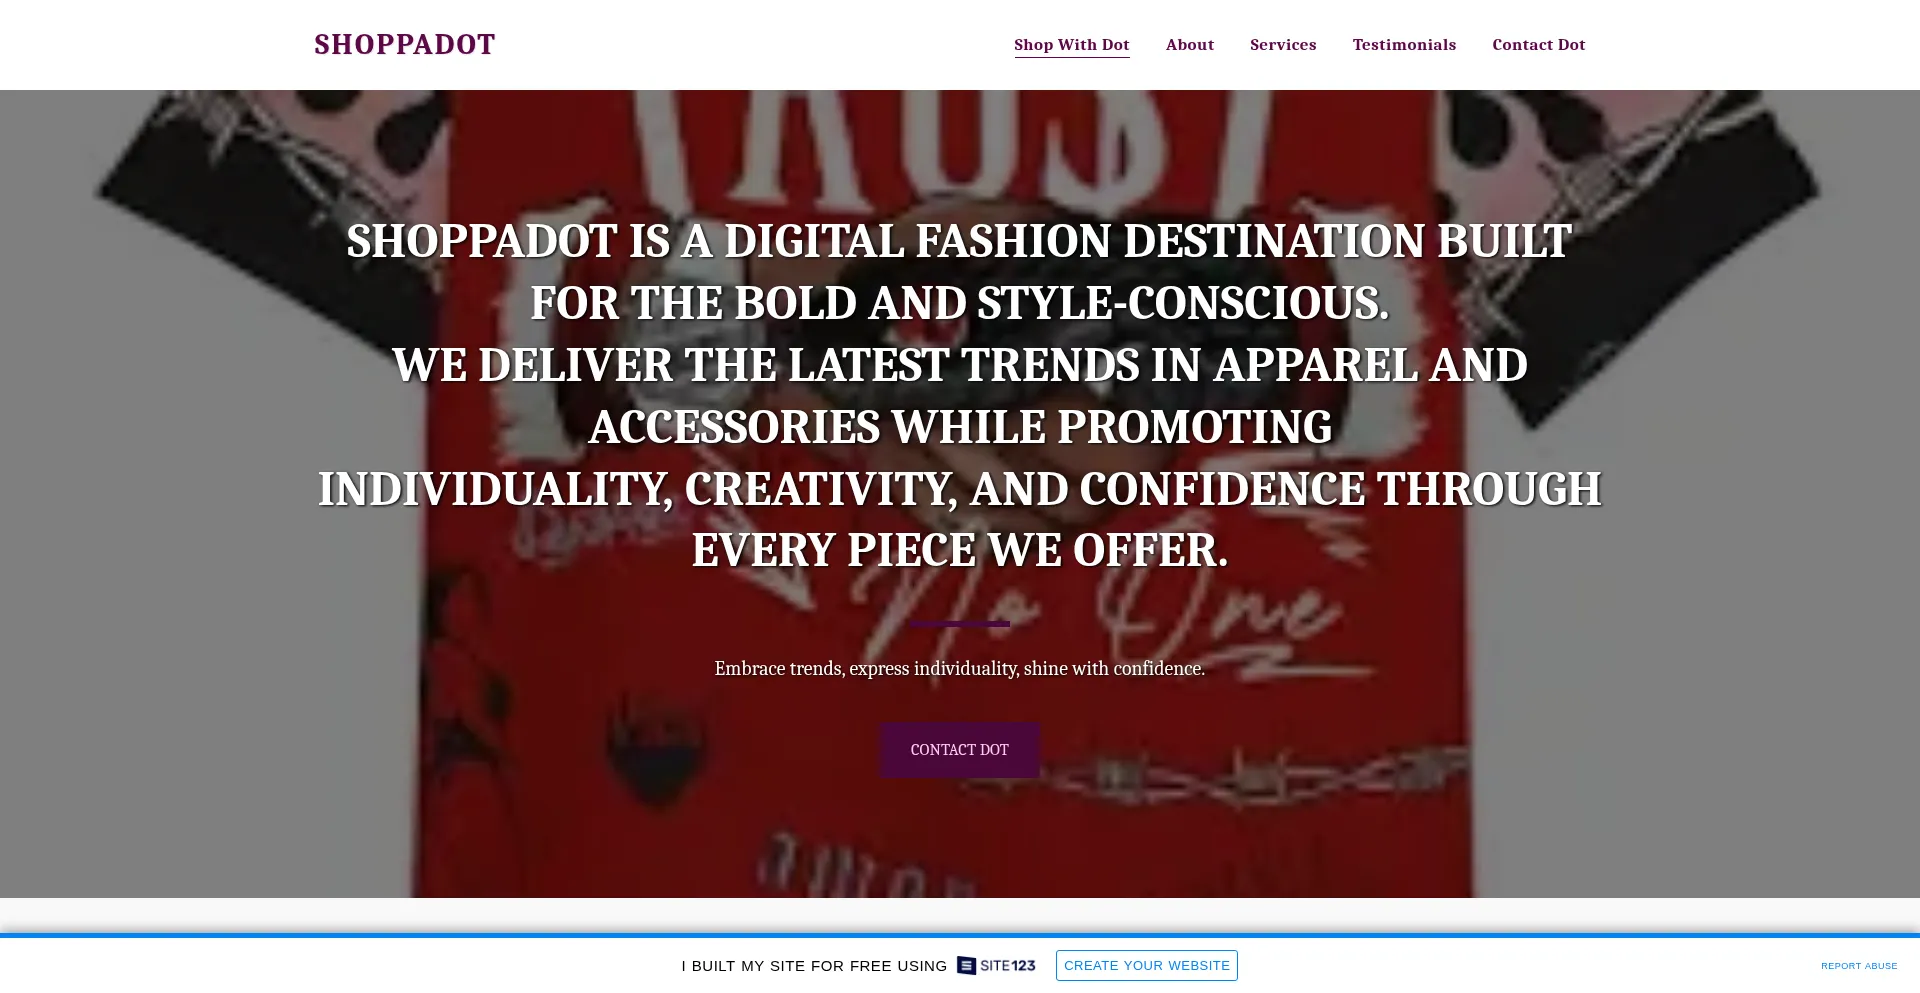The height and width of the screenshot is (993, 1920).
Task: Click the REPORT ABUSE link
Action: tap(1858, 966)
